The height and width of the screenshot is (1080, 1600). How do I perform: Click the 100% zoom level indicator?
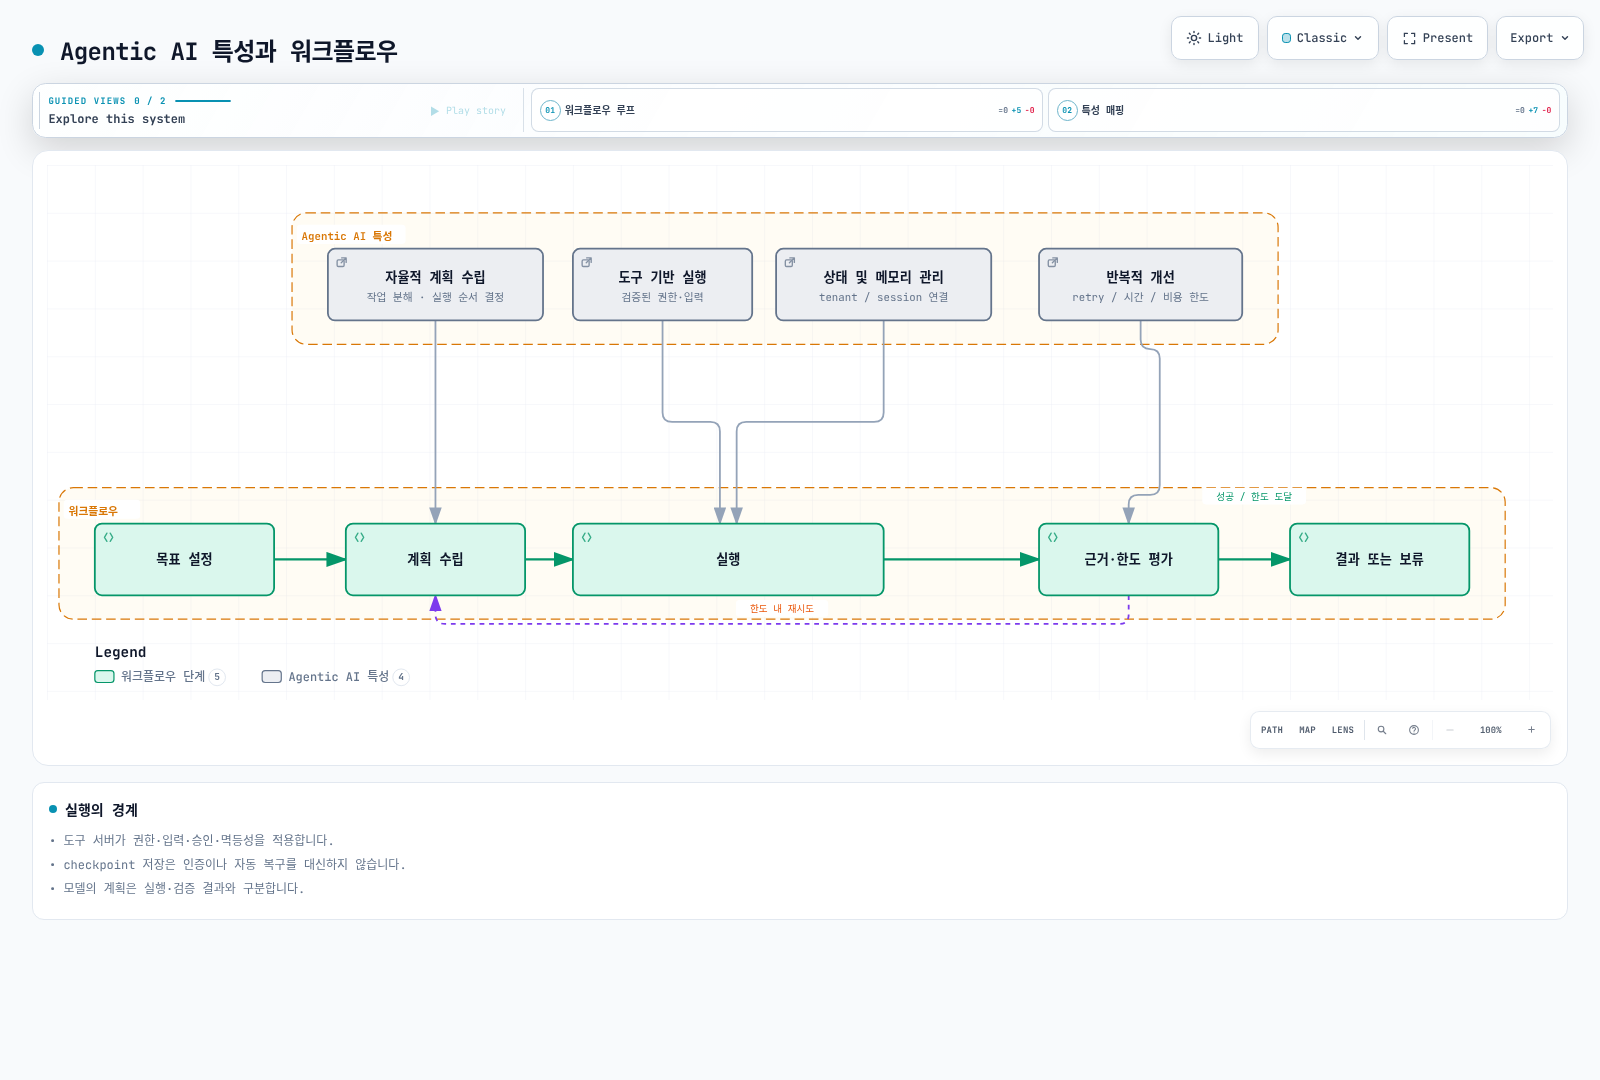point(1491,730)
